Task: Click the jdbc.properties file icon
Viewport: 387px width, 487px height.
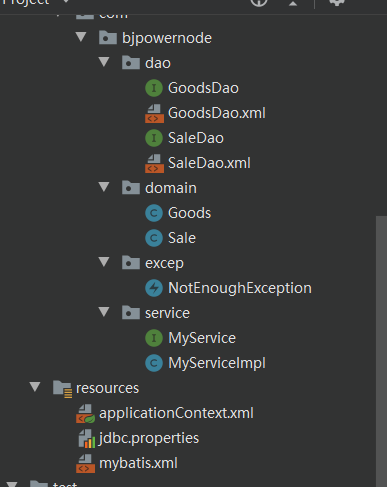Action: (87, 438)
